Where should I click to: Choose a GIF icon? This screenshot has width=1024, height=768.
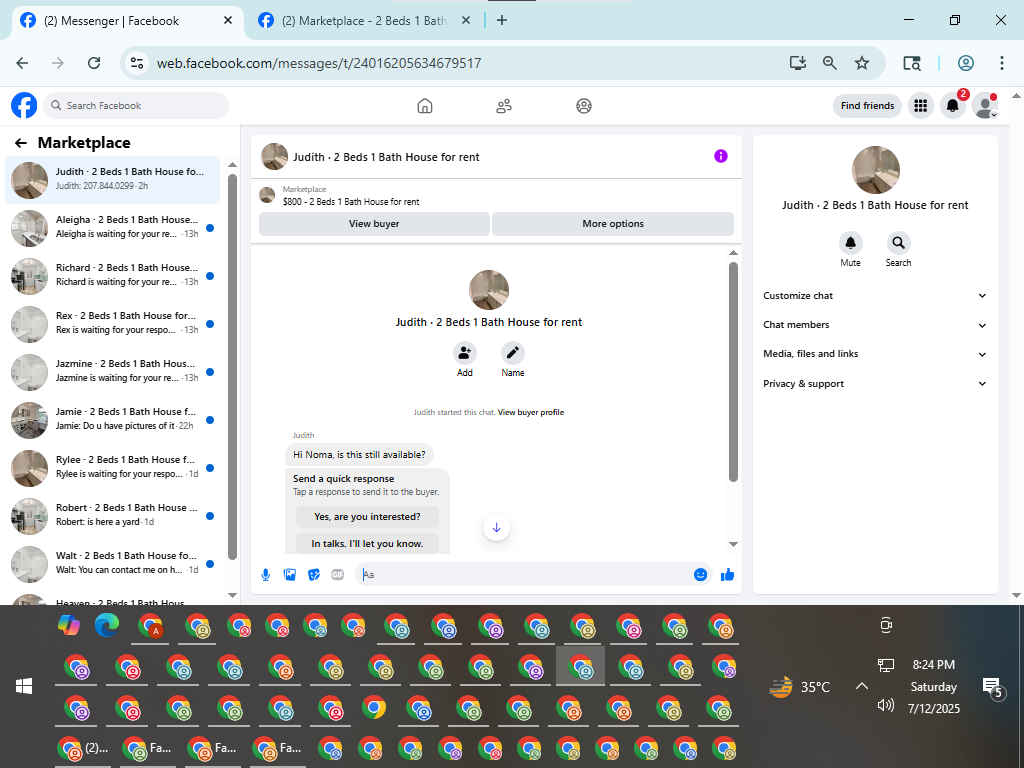[x=338, y=575]
